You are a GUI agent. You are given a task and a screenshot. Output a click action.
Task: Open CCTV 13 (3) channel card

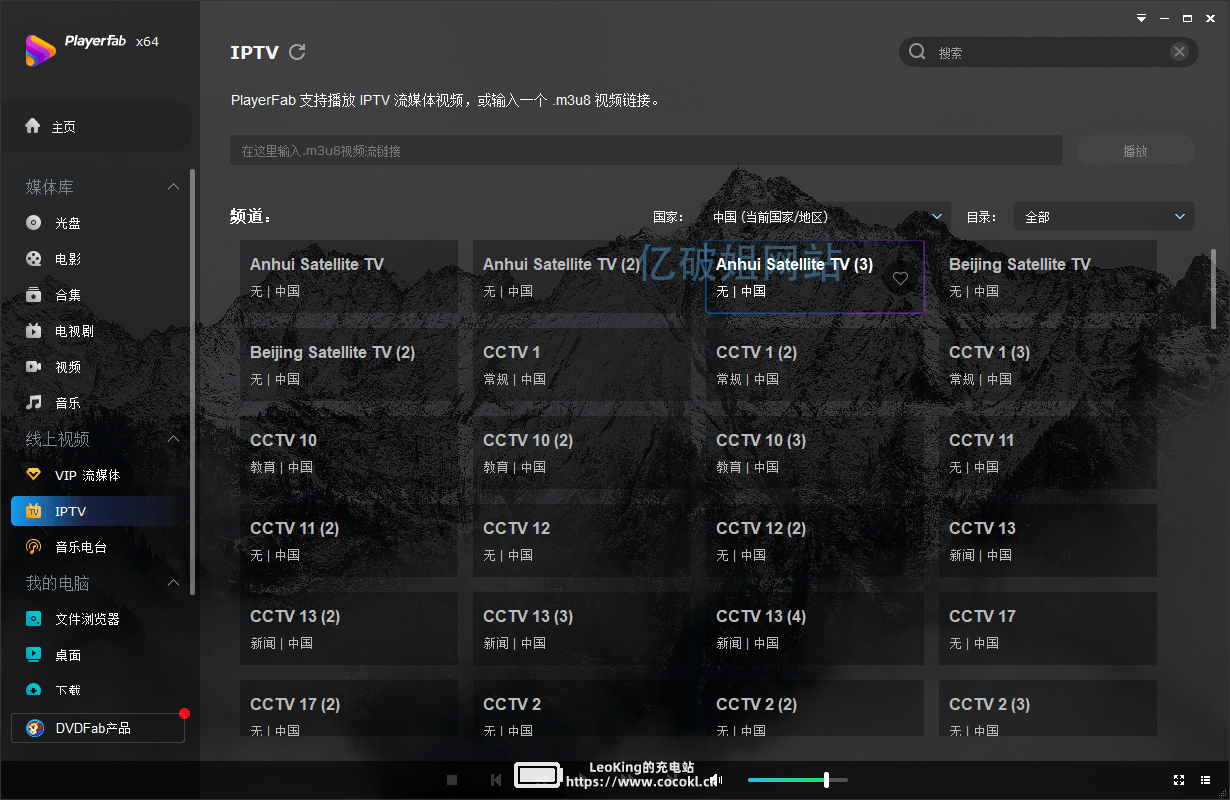[x=582, y=628]
